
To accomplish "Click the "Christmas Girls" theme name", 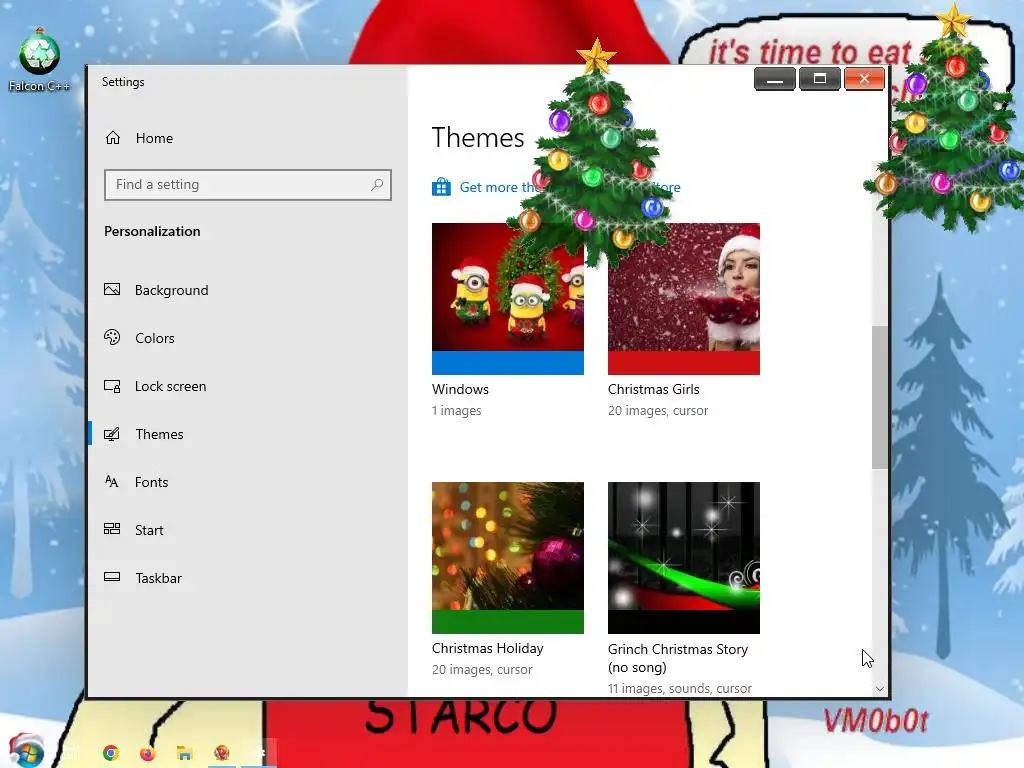I will (654, 389).
